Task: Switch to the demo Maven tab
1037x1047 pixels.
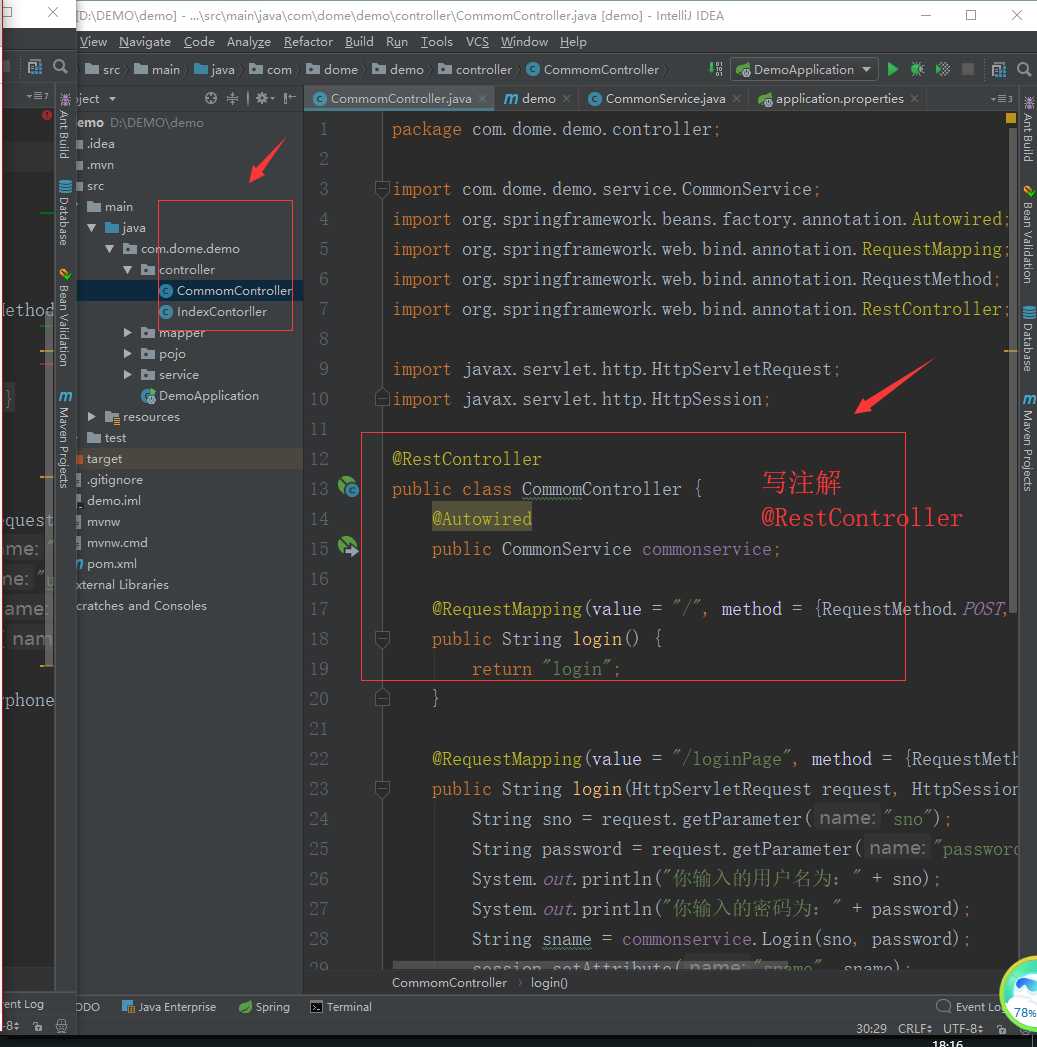Action: click(538, 99)
